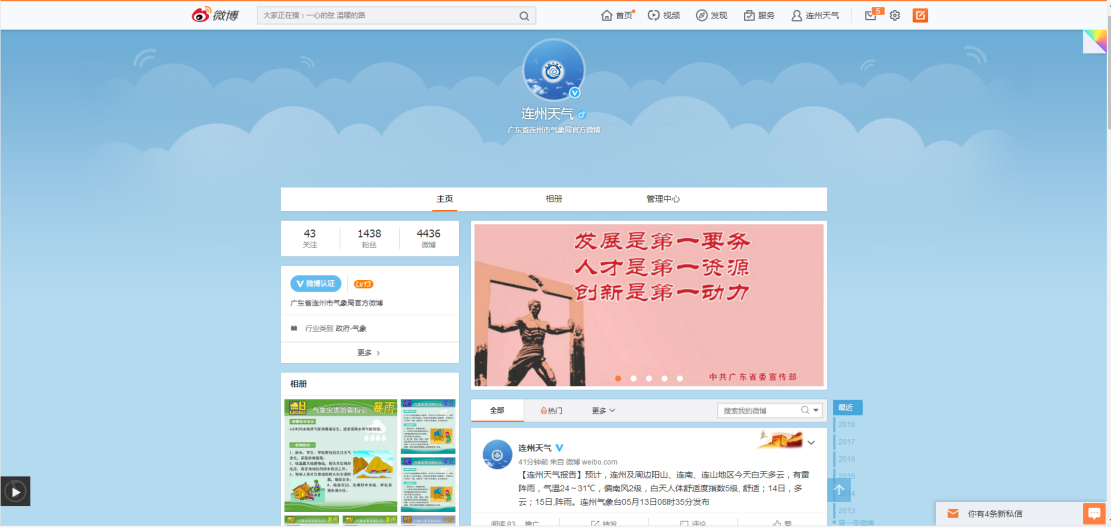Select first banner slide dot
Viewport: 1111px width, 528px height.
point(618,378)
